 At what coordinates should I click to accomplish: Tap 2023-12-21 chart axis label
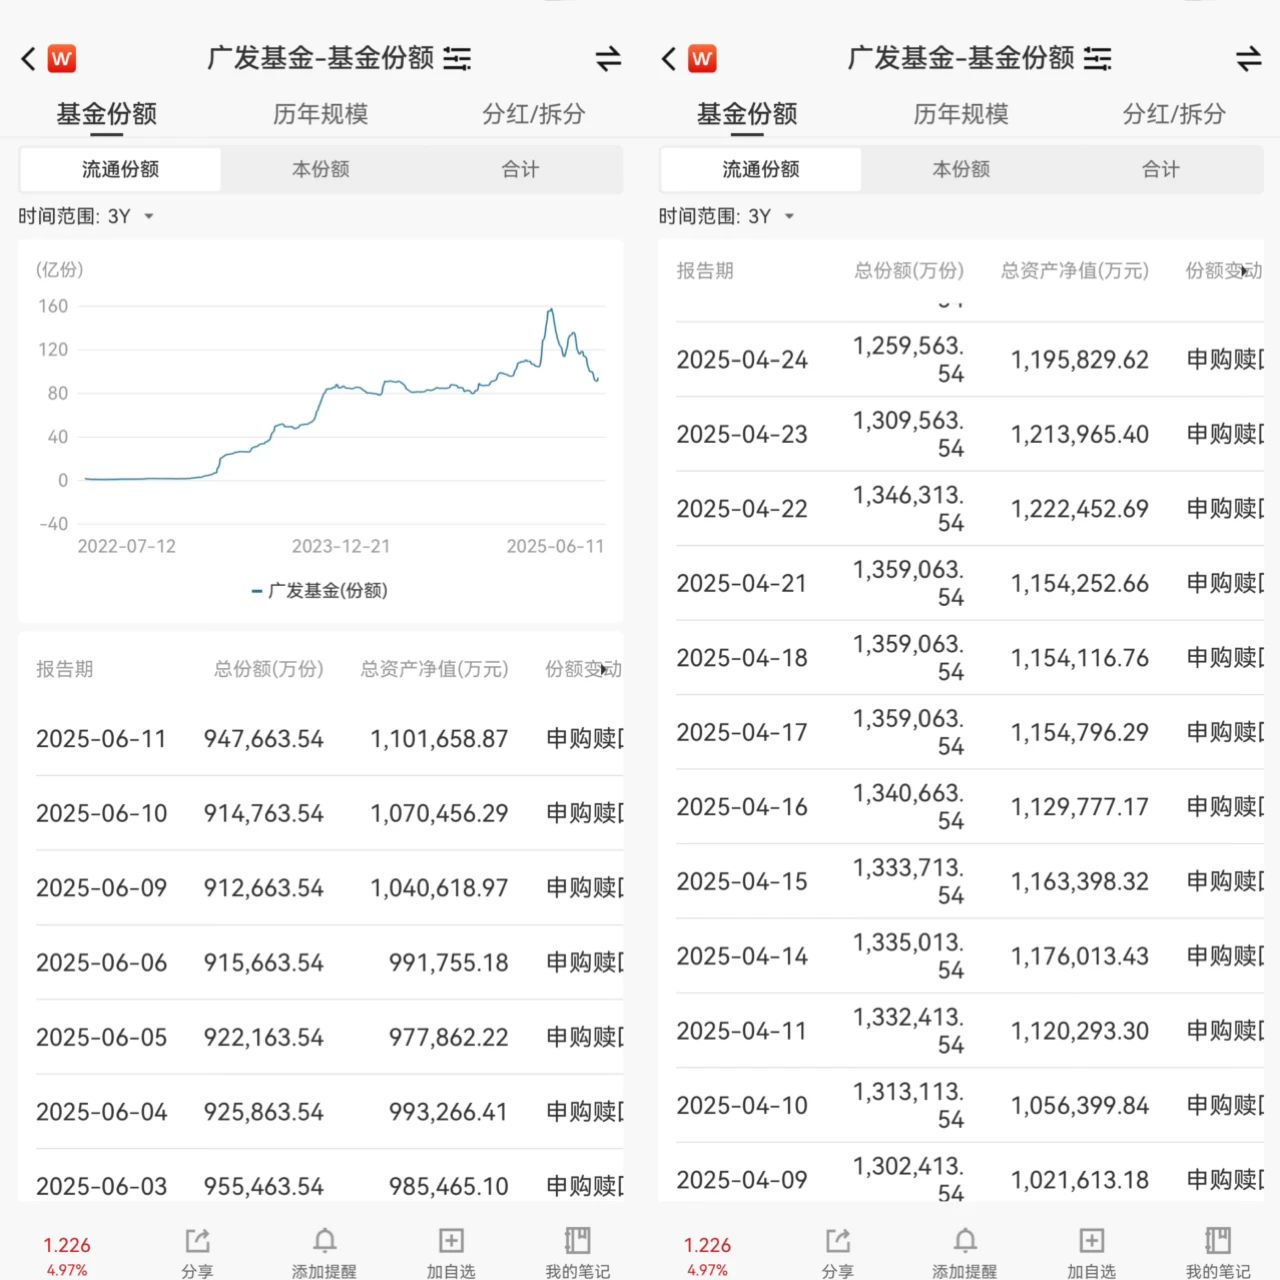341,546
